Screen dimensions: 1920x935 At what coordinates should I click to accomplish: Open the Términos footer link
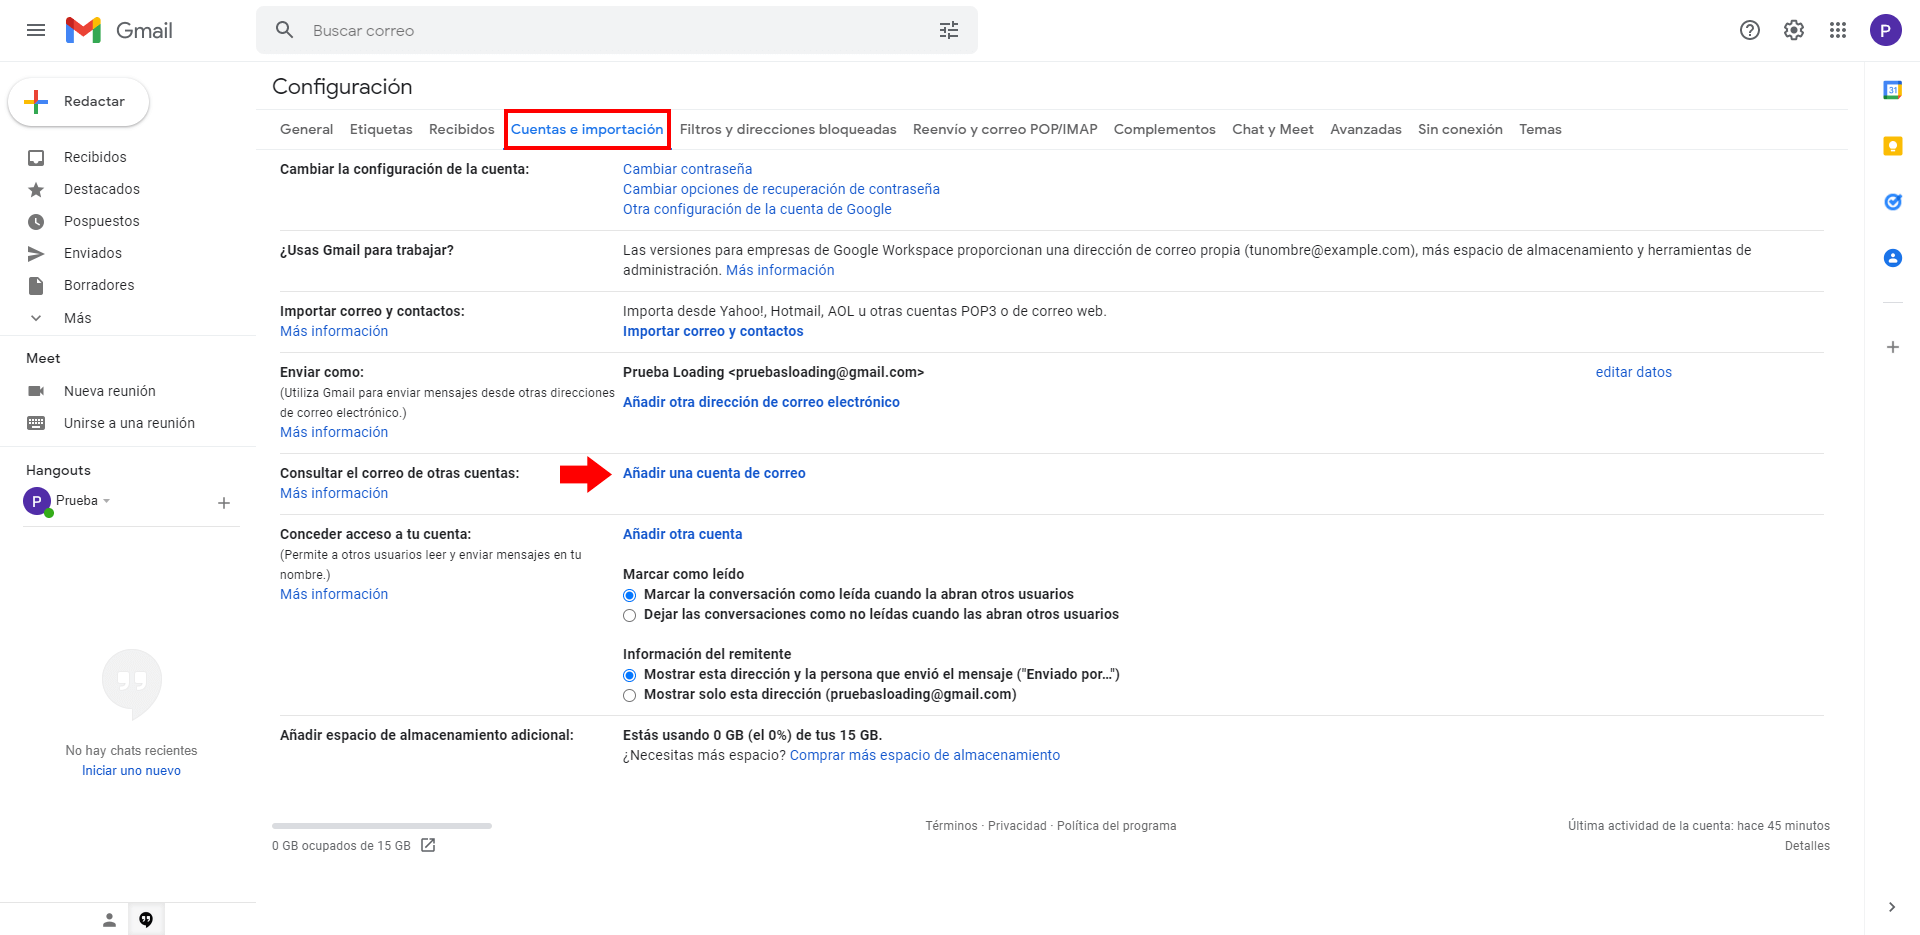coord(951,826)
